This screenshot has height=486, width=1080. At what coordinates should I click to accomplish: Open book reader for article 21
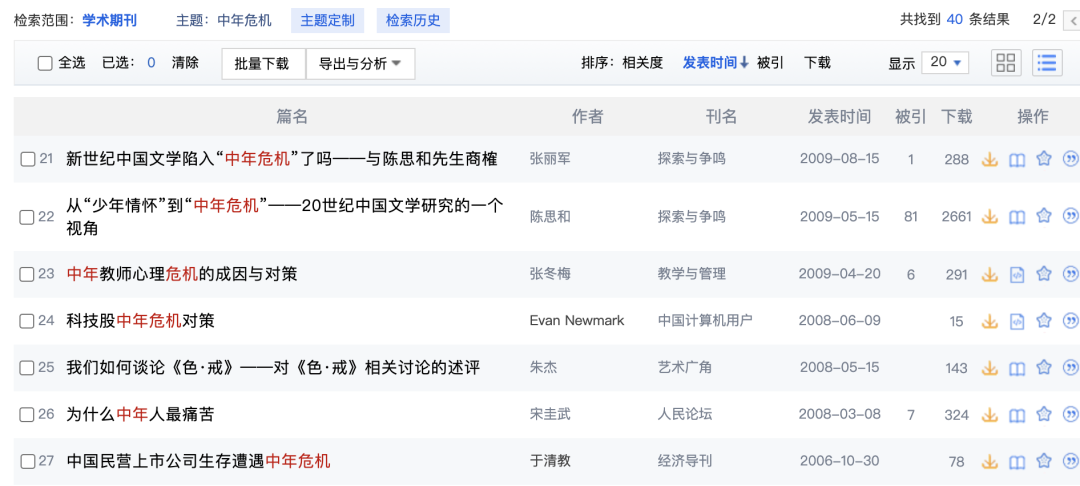[1017, 160]
